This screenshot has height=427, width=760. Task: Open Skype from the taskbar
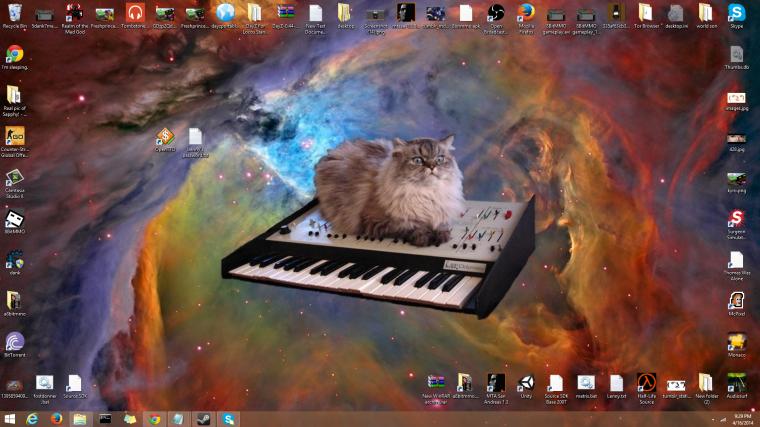click(228, 419)
